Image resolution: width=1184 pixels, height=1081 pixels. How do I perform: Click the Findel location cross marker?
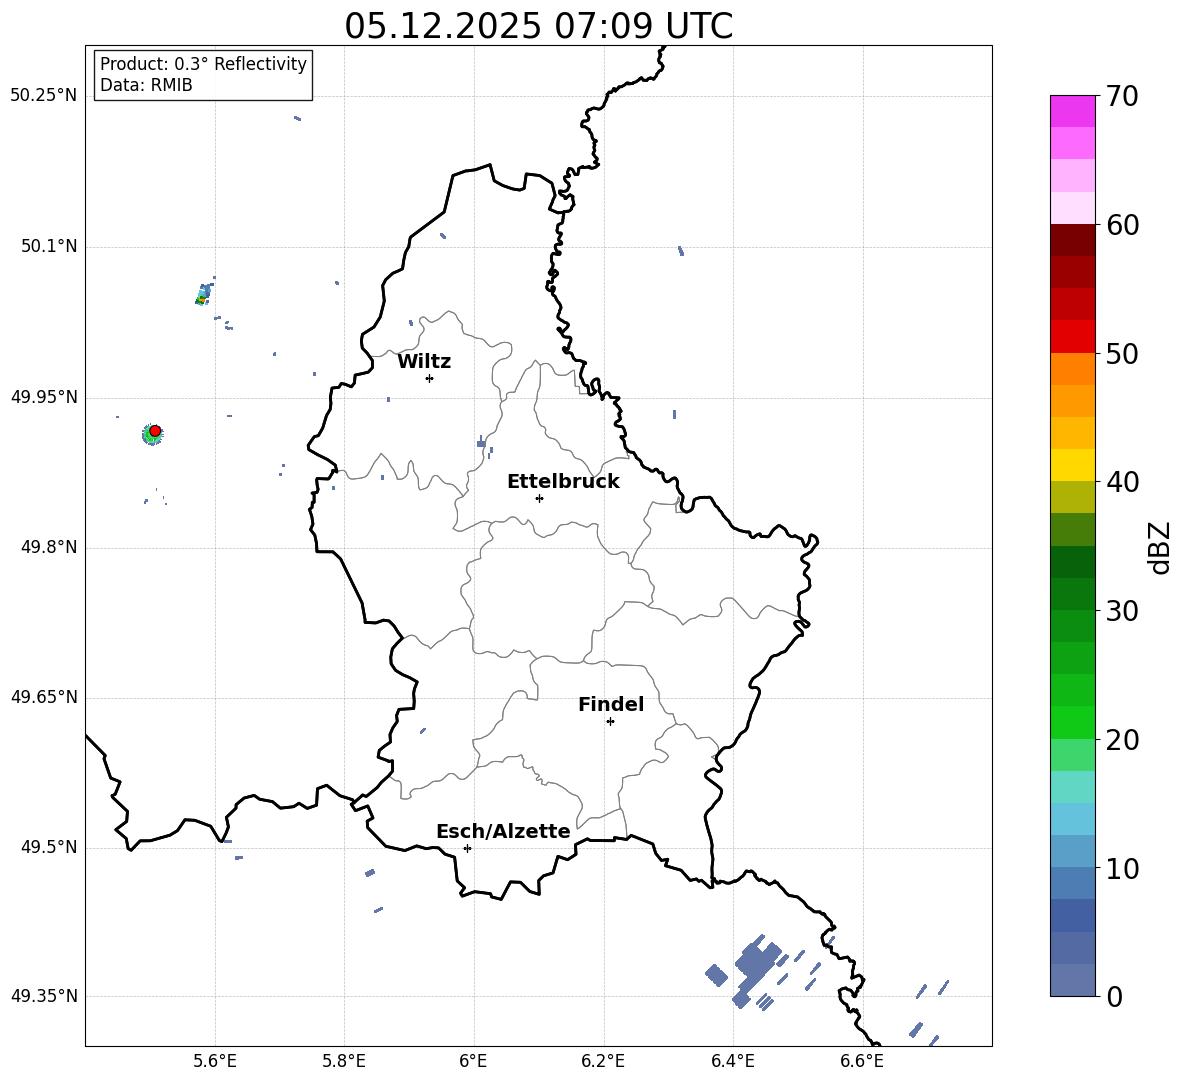coord(610,722)
